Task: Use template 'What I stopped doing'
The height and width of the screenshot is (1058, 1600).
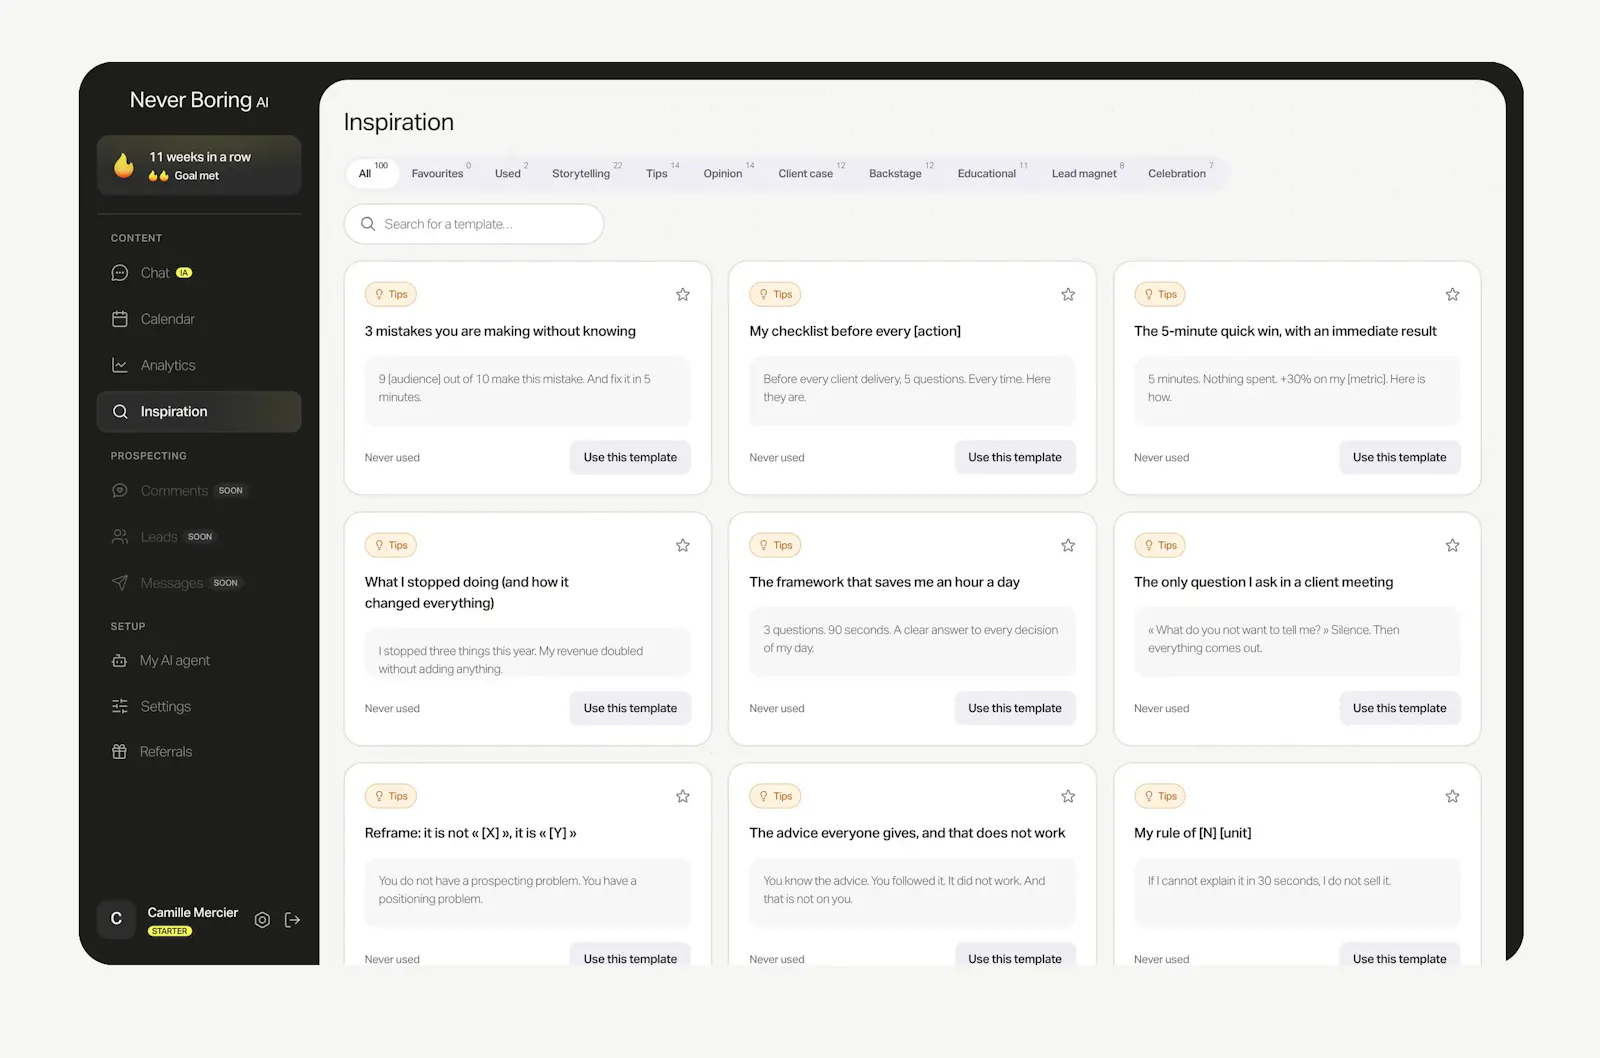Action: (x=630, y=708)
